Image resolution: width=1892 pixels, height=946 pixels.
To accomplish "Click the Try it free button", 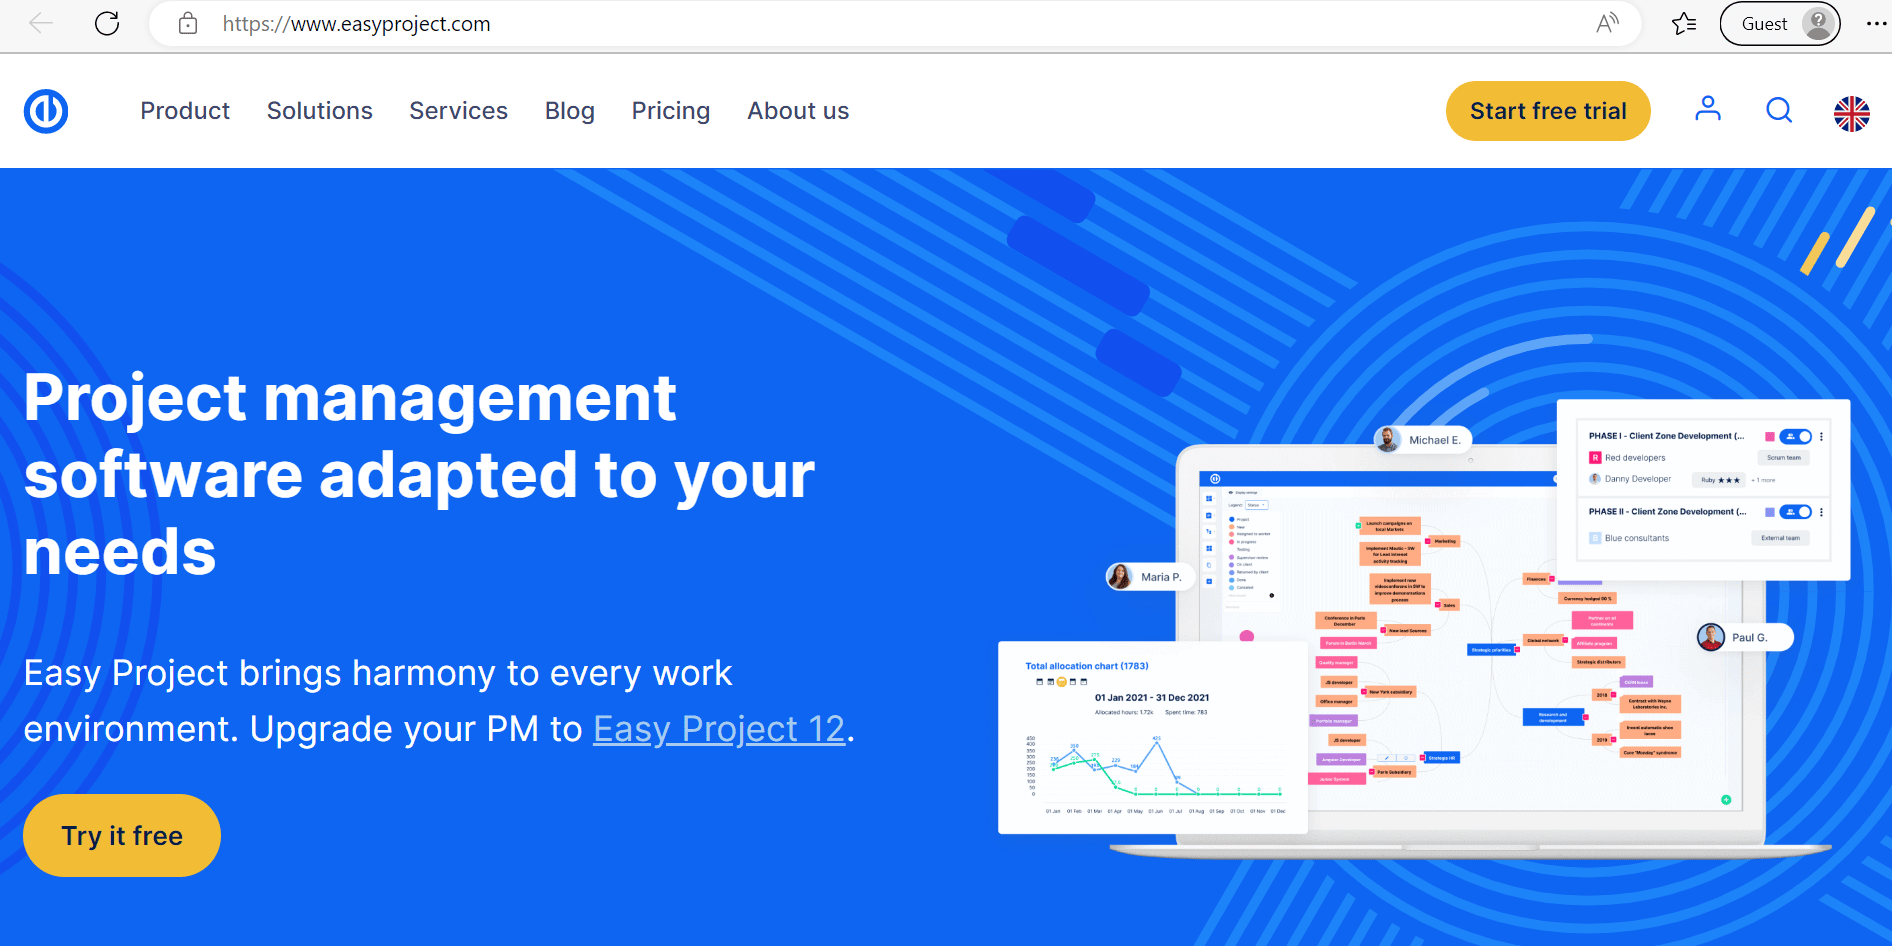I will (122, 835).
